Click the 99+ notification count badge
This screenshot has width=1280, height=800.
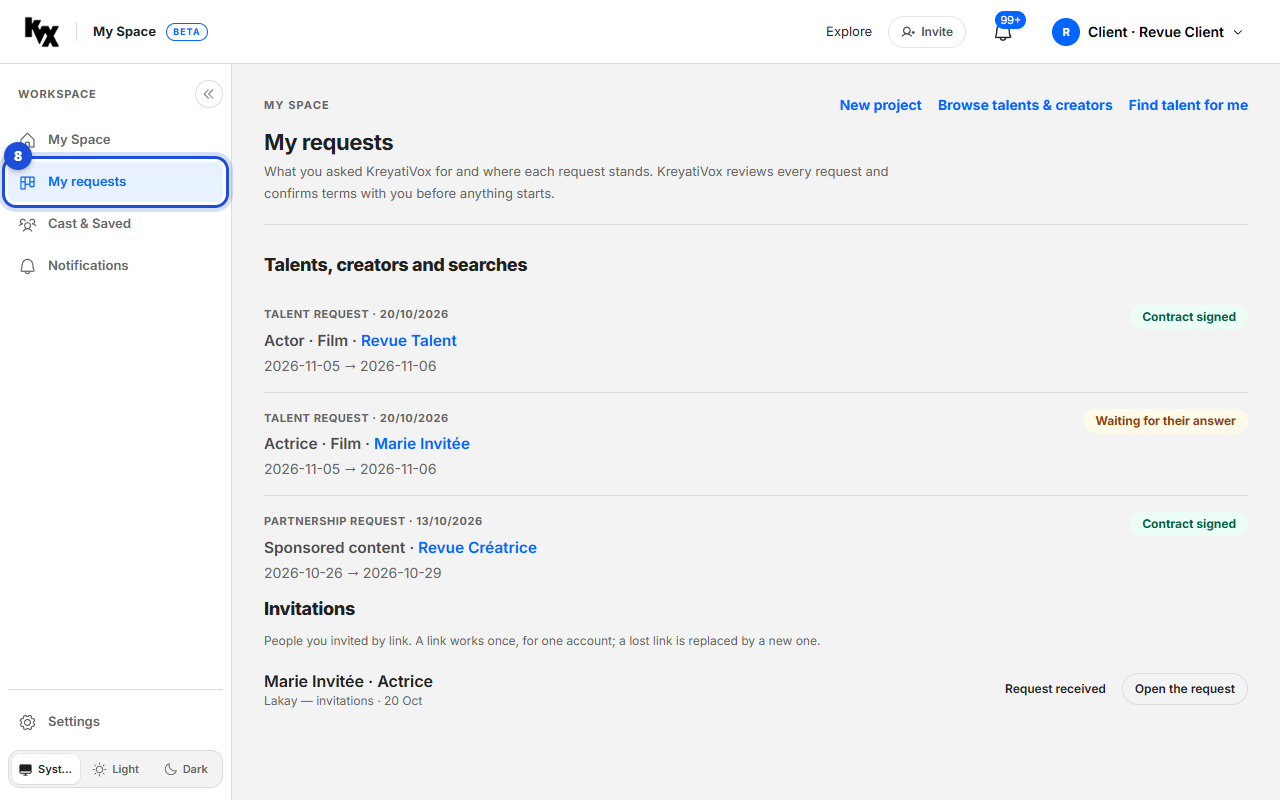(1010, 20)
